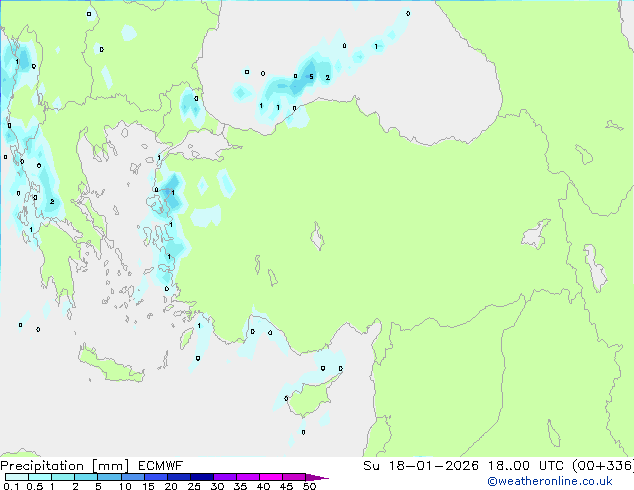The height and width of the screenshot is (490, 634).
Task: Click the legend scale label '45'
Action: pyautogui.click(x=286, y=486)
